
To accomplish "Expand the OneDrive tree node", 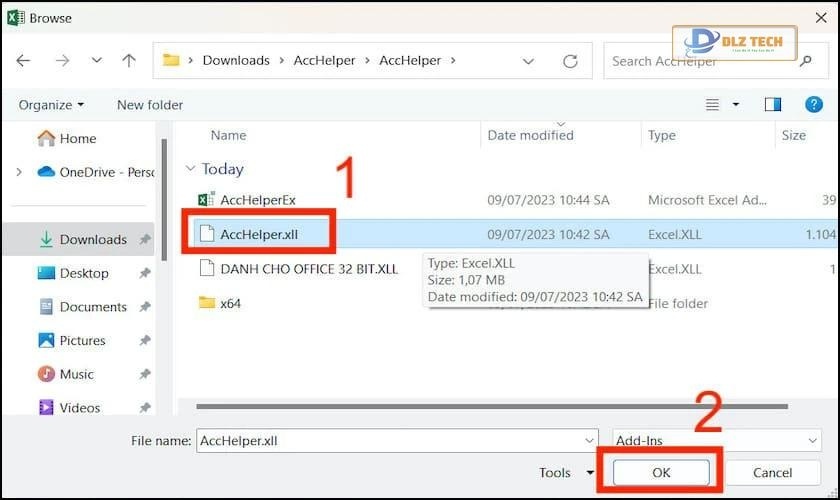I will tap(19, 173).
